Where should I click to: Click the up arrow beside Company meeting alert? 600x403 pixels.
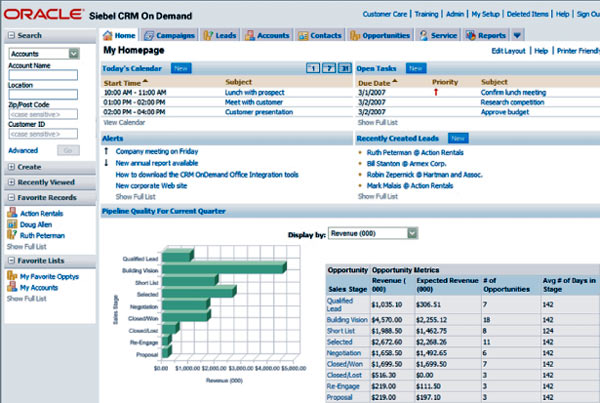coord(106,151)
